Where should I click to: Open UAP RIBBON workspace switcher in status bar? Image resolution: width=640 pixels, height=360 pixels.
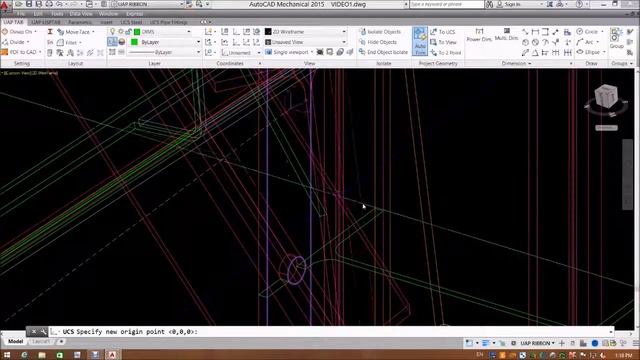click(537, 343)
